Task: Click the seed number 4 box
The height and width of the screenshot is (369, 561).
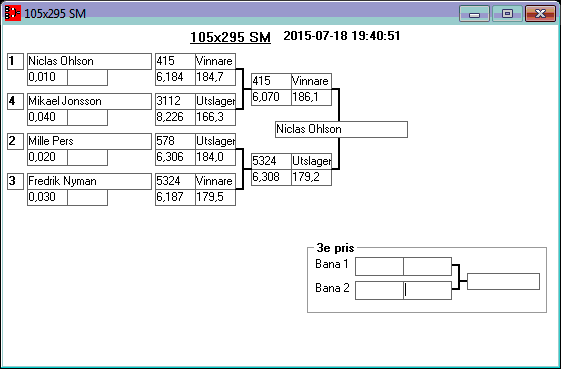Action: 15,102
